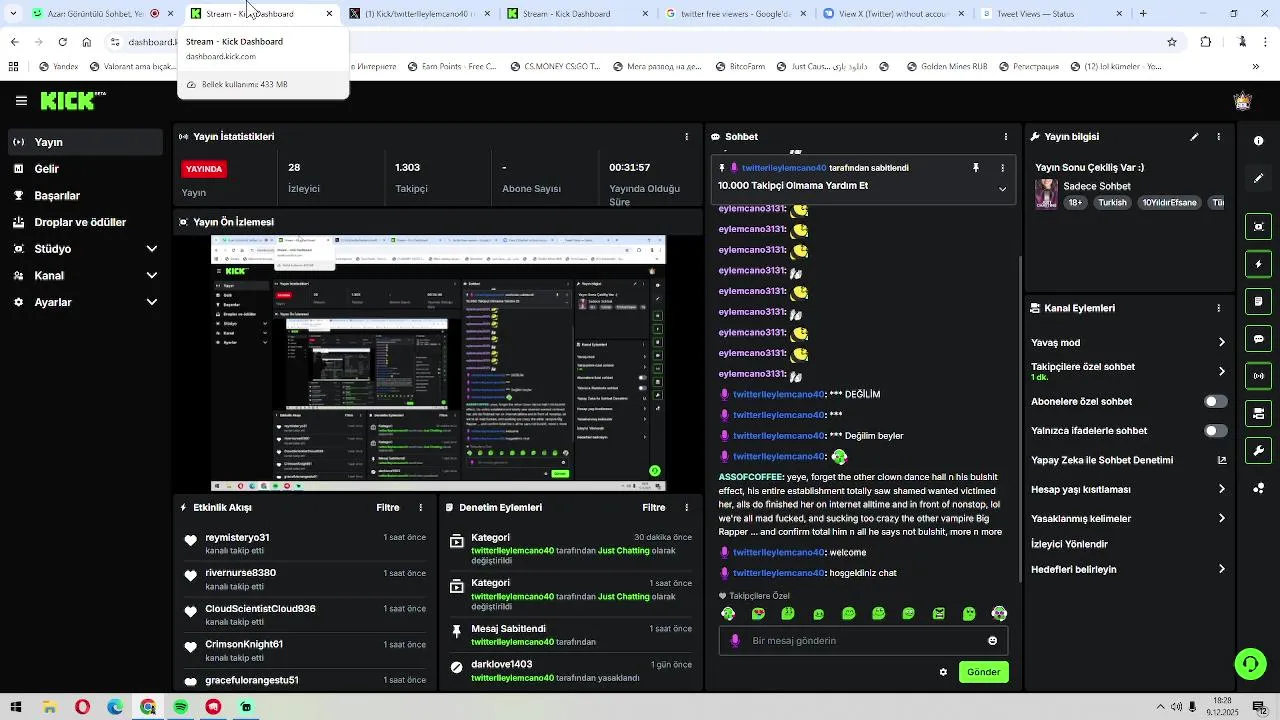Image resolution: width=1280 pixels, height=720 pixels.
Task: Click the pin icon on pinned message
Action: pos(976,168)
